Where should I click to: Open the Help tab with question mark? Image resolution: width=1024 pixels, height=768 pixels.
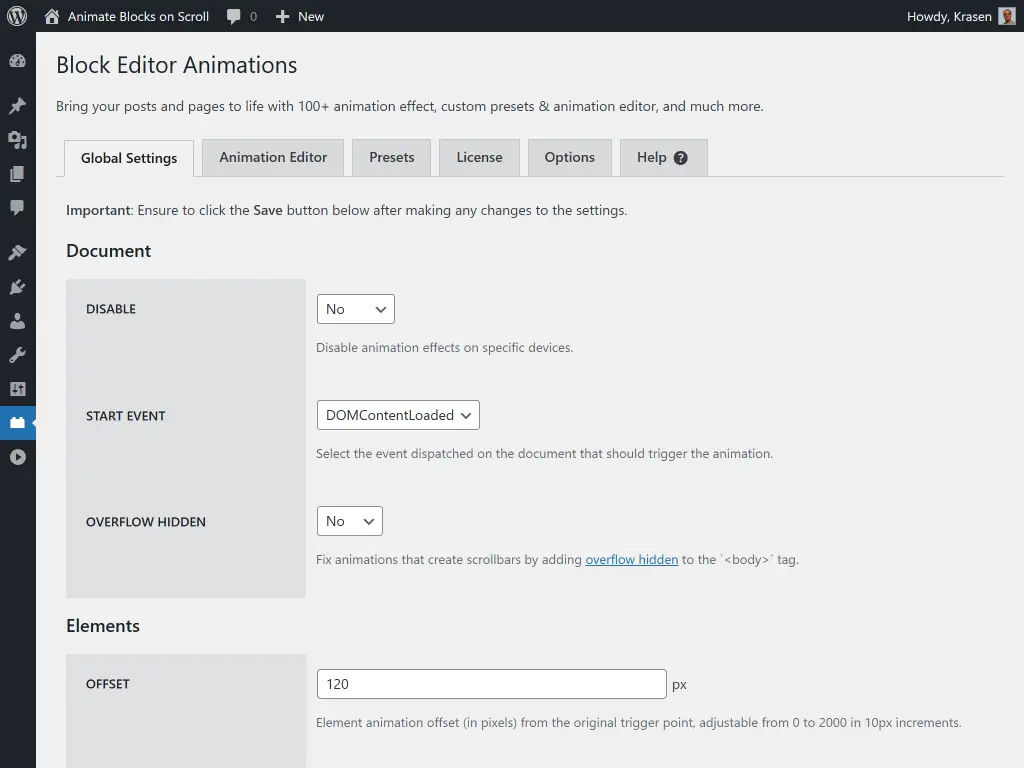click(x=663, y=157)
